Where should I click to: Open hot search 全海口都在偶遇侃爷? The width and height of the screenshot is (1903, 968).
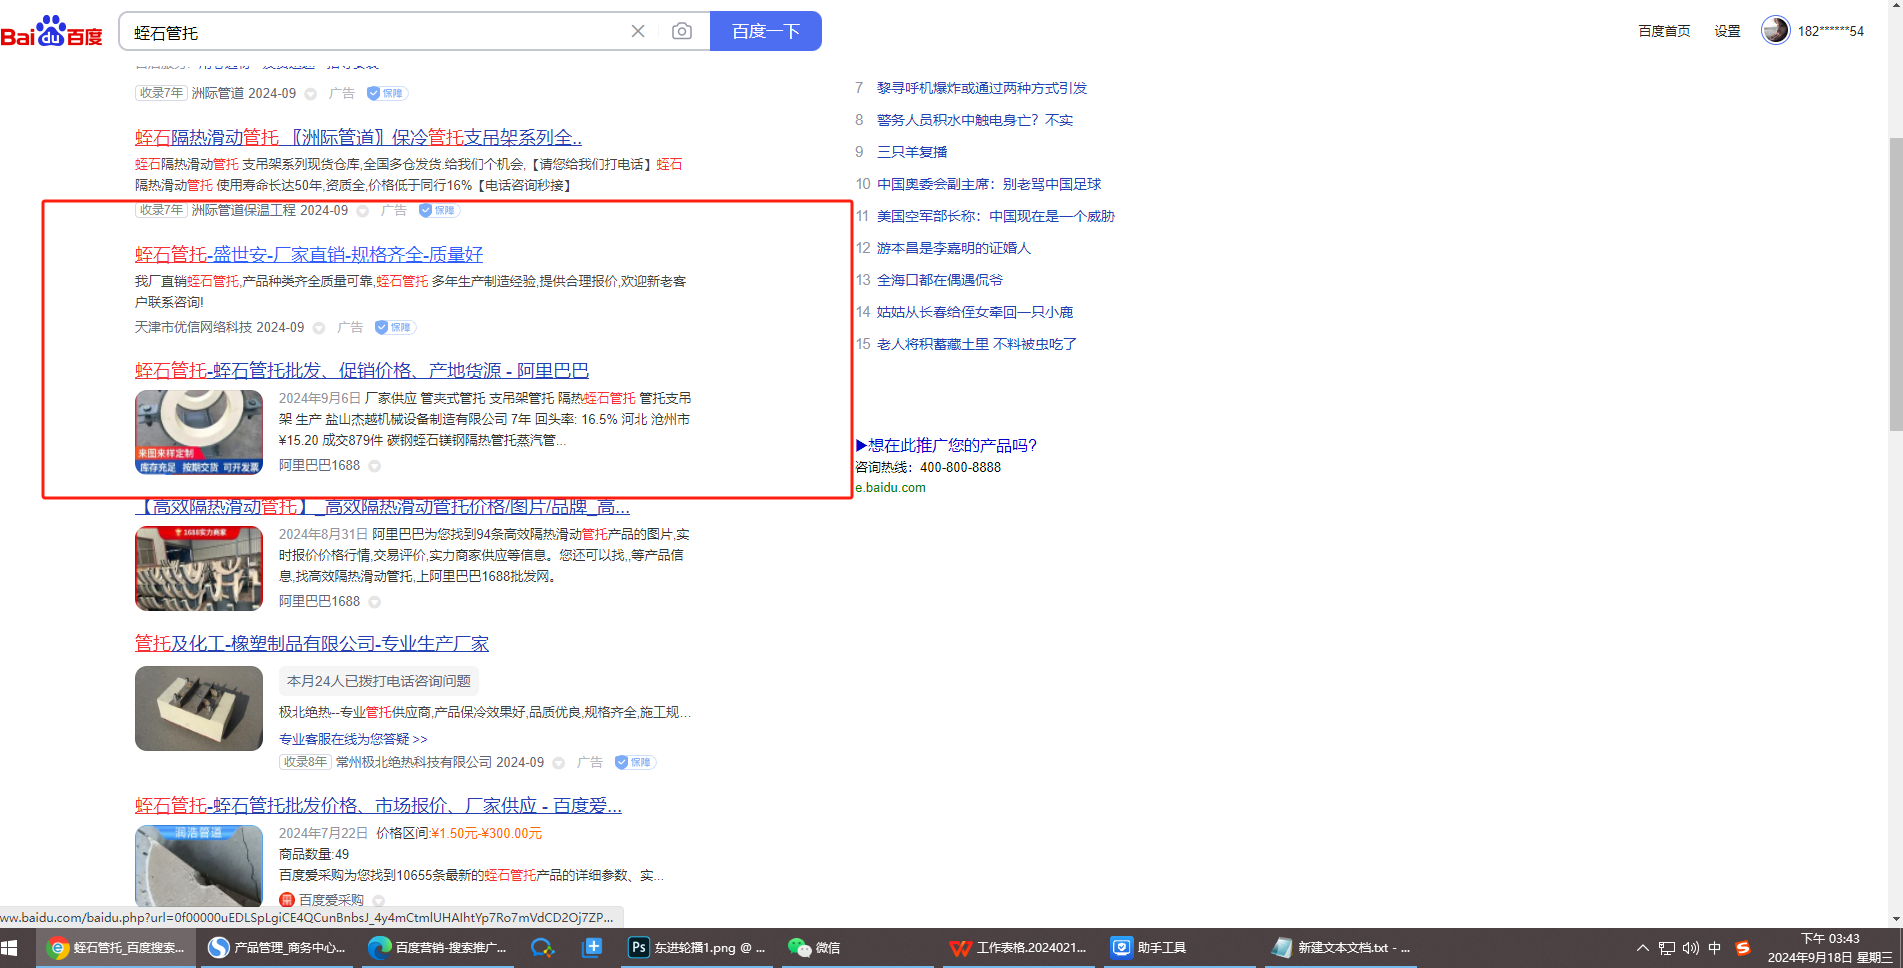940,280
